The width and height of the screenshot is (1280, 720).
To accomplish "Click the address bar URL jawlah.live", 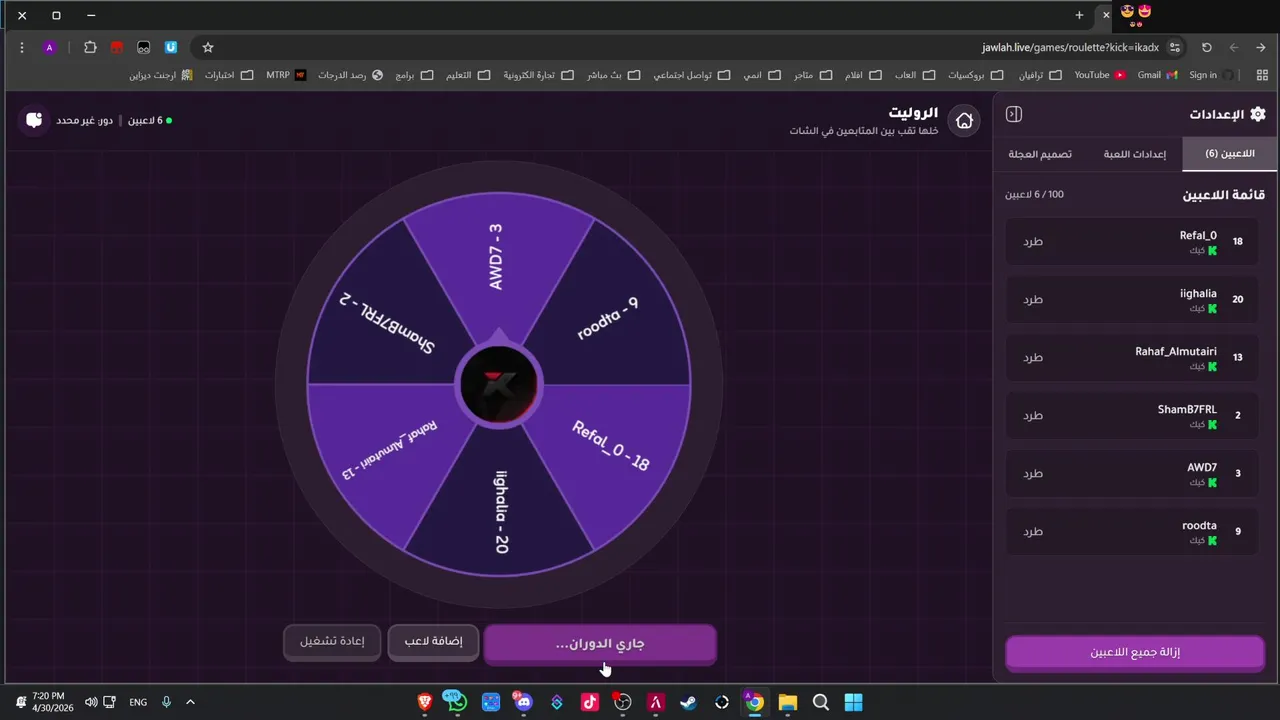I will coord(1070,47).
